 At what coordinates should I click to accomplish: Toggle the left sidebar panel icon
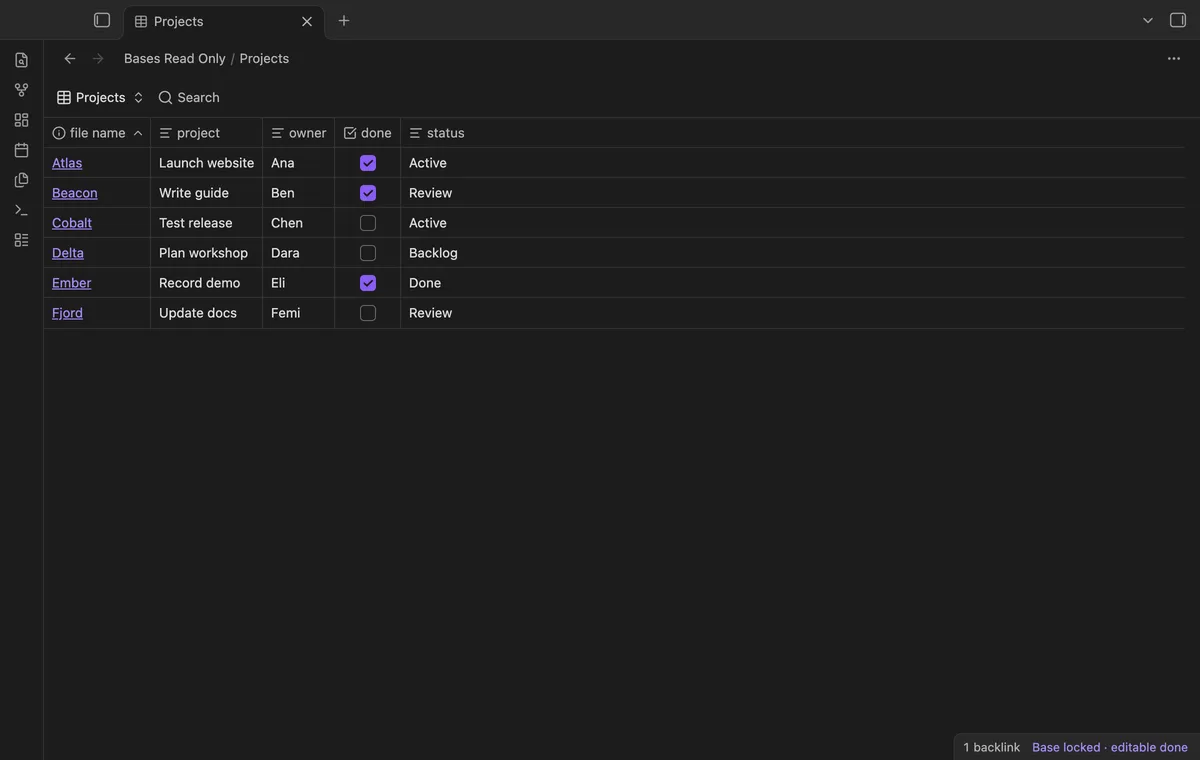[x=102, y=20]
